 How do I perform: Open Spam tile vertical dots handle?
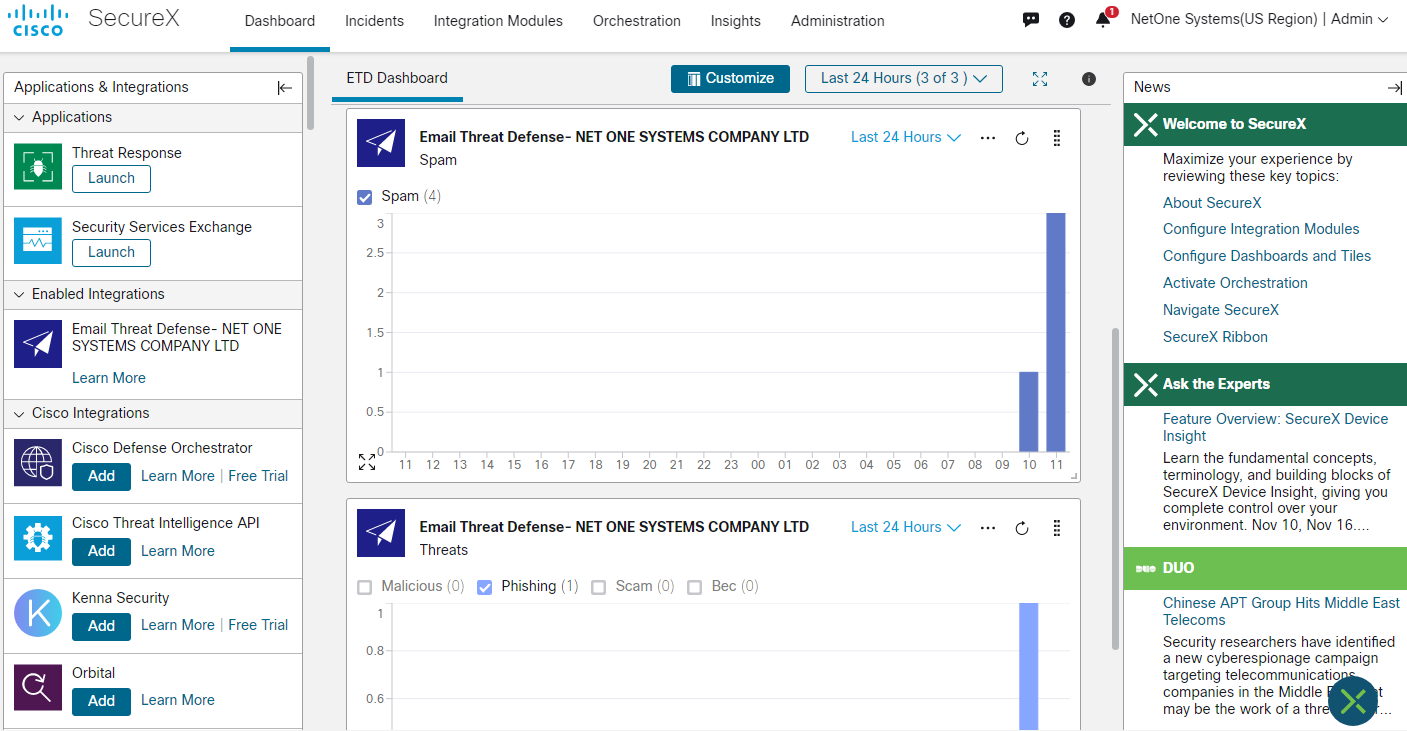(1057, 138)
